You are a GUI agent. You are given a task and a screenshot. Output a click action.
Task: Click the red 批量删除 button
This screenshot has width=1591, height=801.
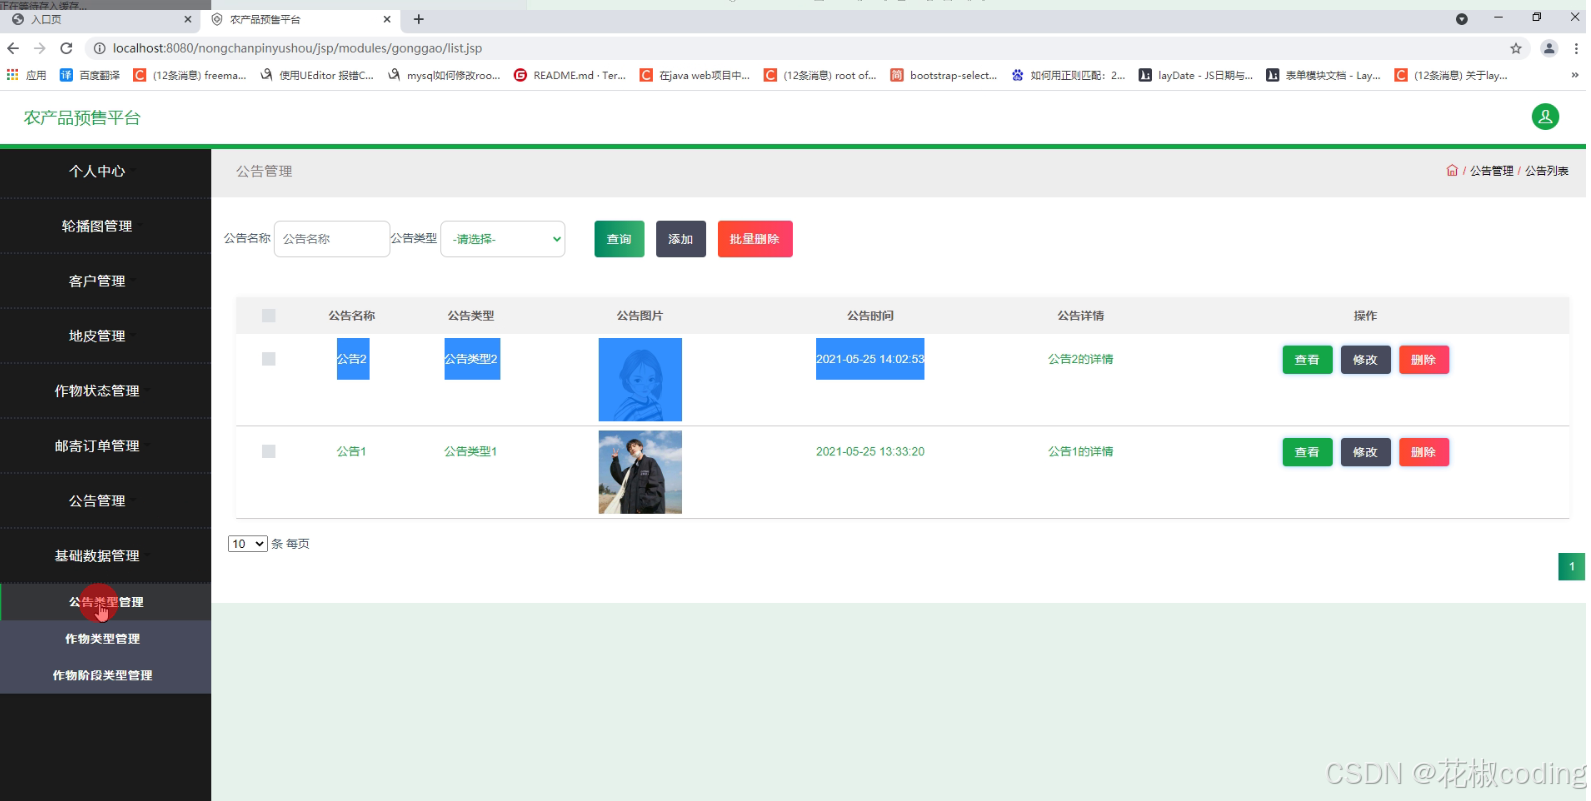pos(755,239)
